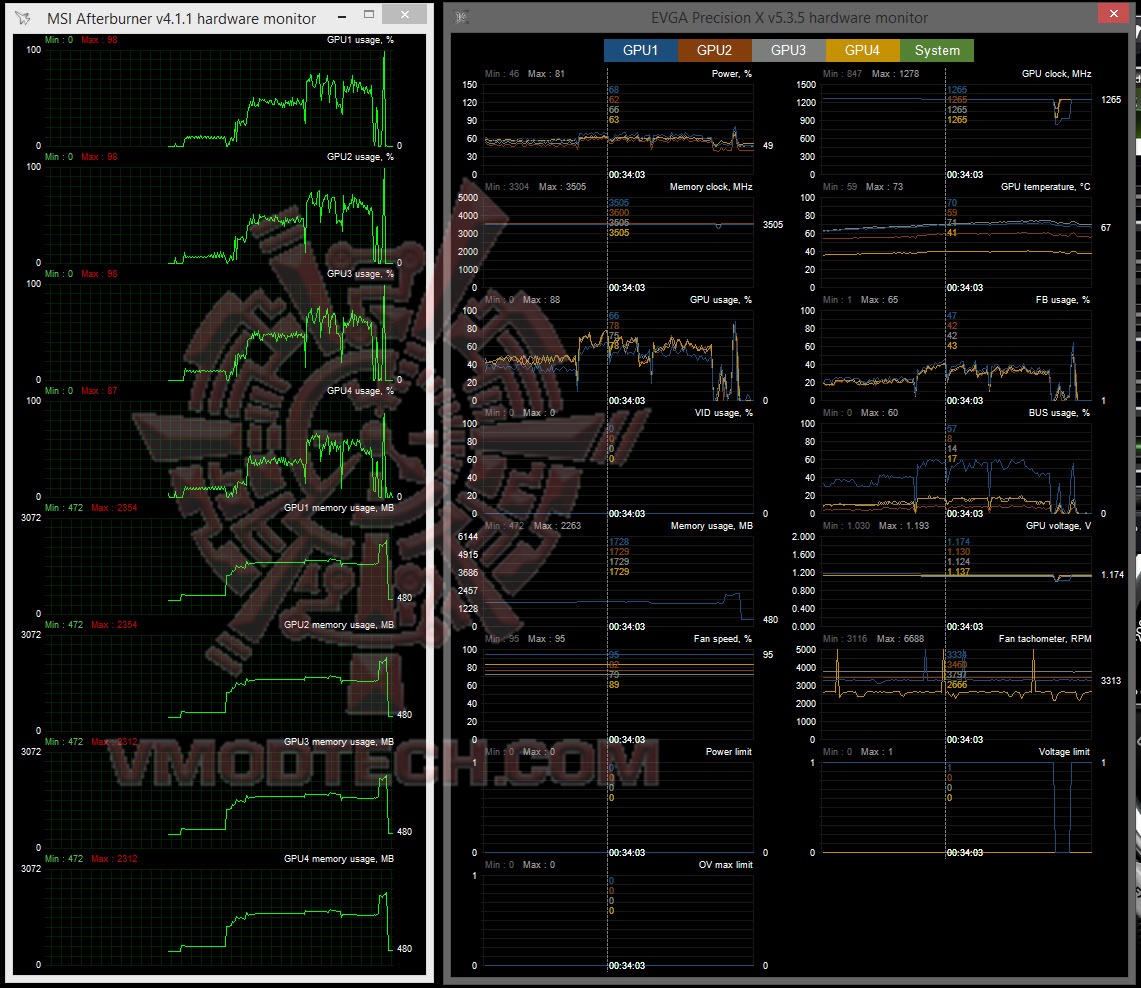The width and height of the screenshot is (1141, 988).
Task: Click the 'FB usage, %' graph title
Action: point(1063,300)
